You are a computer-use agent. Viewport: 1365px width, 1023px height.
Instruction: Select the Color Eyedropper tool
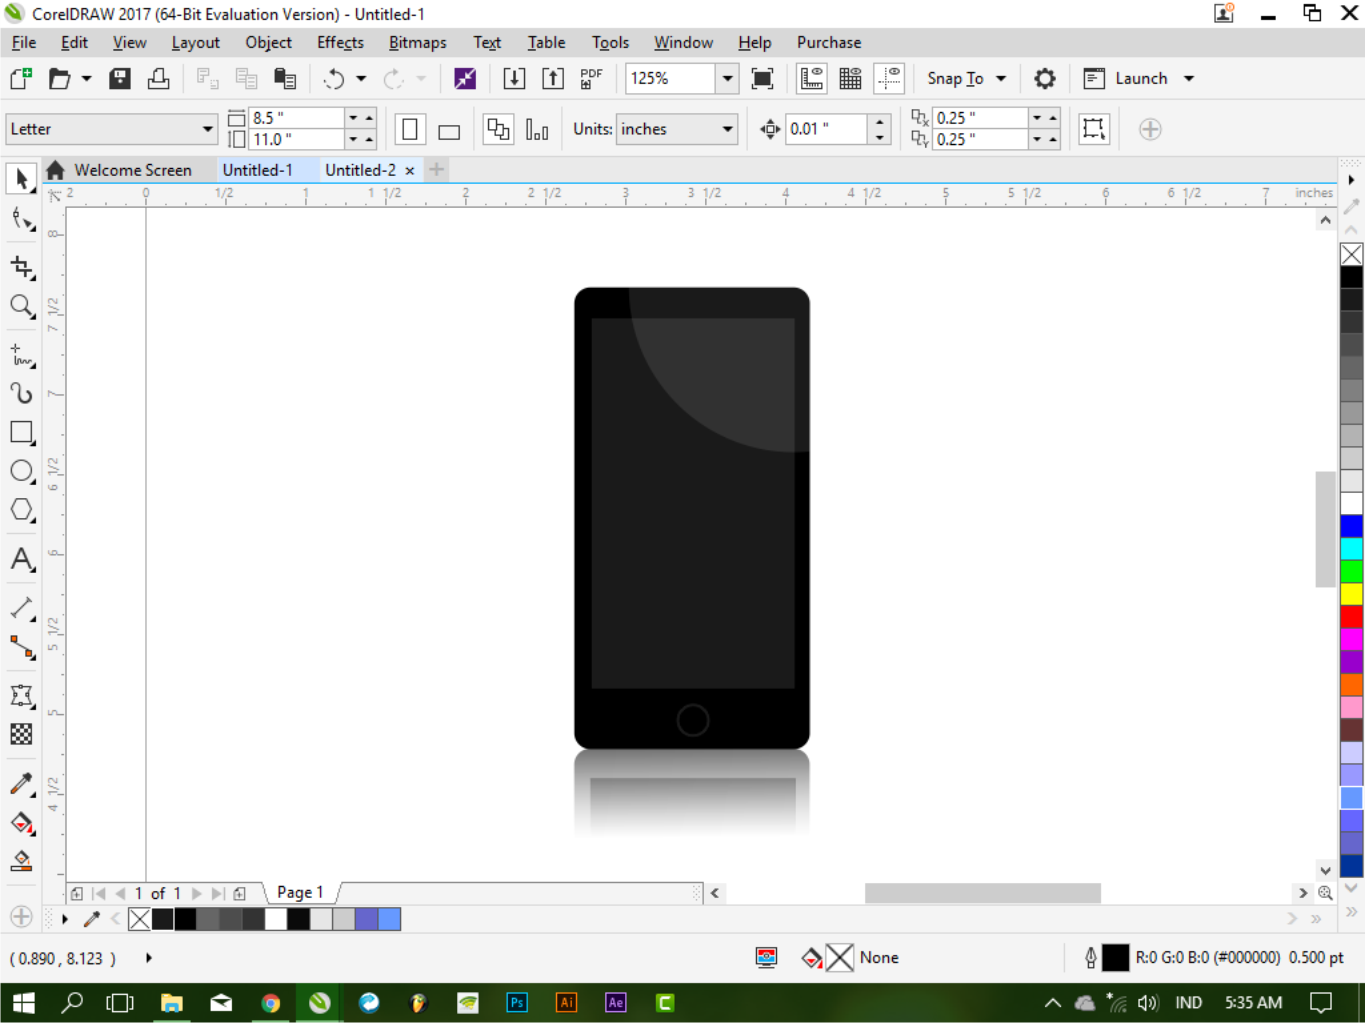tap(21, 783)
